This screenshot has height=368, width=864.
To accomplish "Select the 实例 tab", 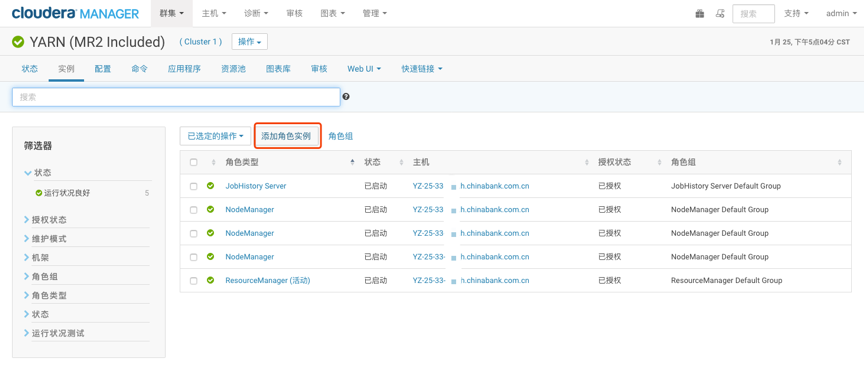I will click(66, 69).
